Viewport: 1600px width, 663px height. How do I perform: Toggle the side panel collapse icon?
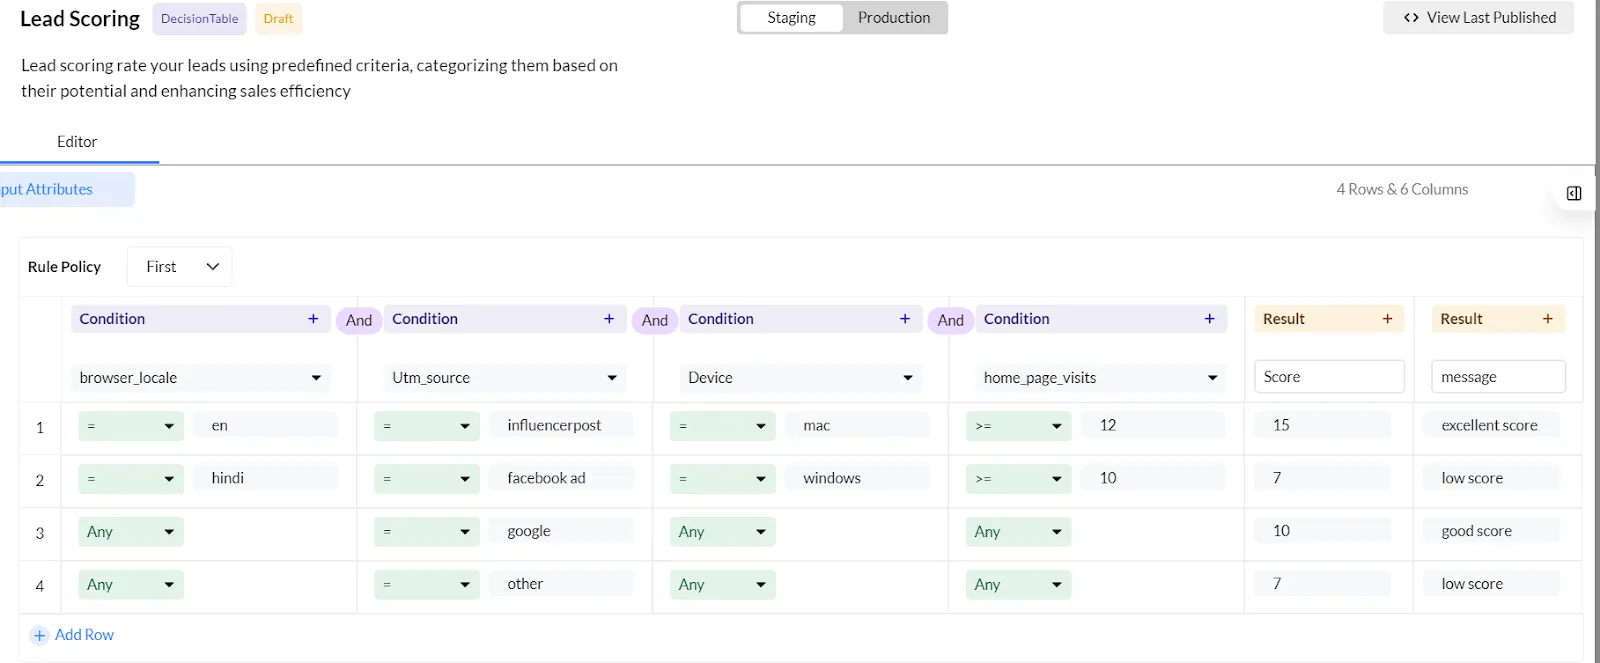[1574, 193]
